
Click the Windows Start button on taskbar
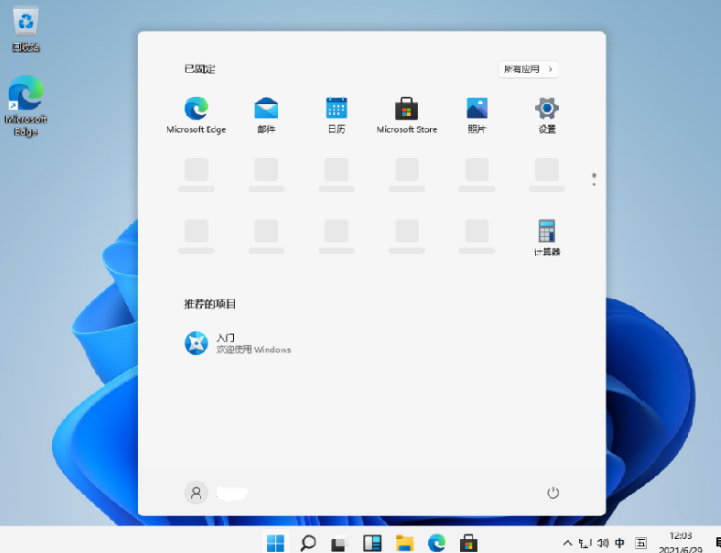point(276,543)
